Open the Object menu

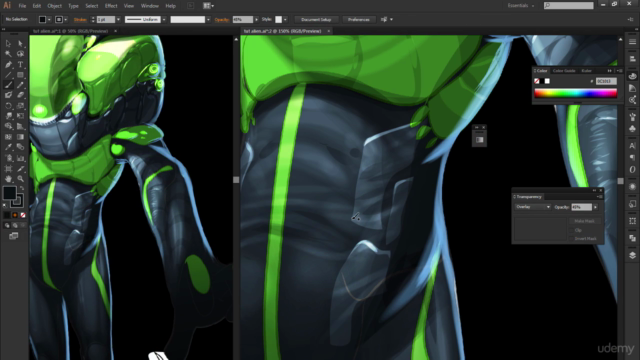(x=54, y=6)
